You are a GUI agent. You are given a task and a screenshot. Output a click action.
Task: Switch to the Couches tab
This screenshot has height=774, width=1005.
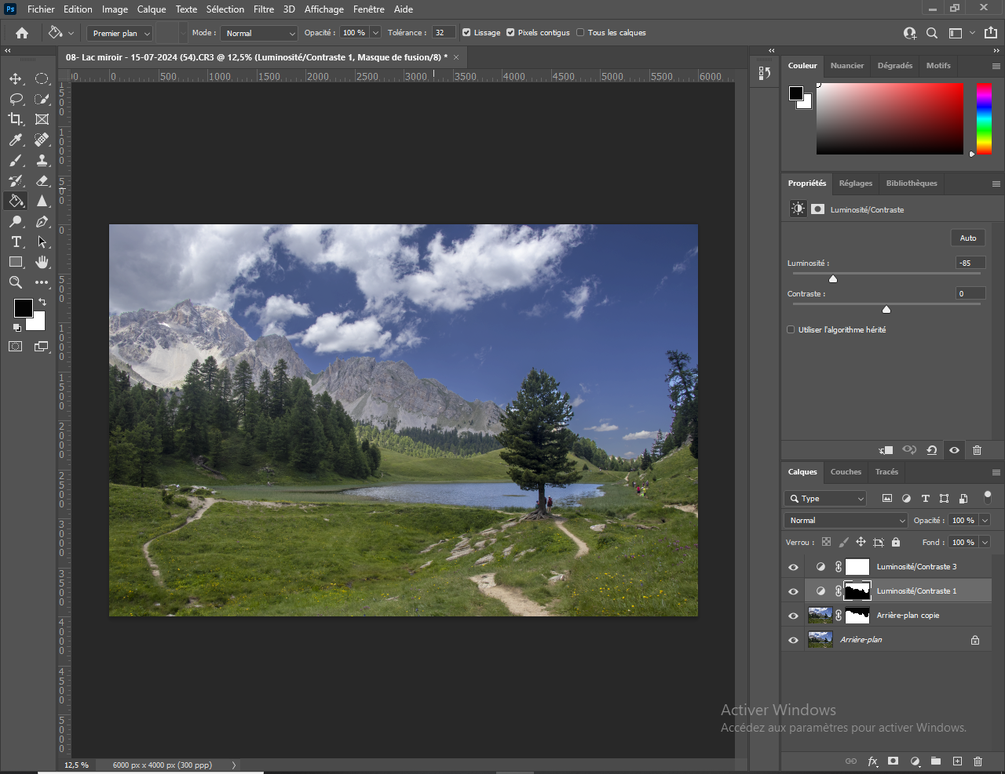click(845, 472)
